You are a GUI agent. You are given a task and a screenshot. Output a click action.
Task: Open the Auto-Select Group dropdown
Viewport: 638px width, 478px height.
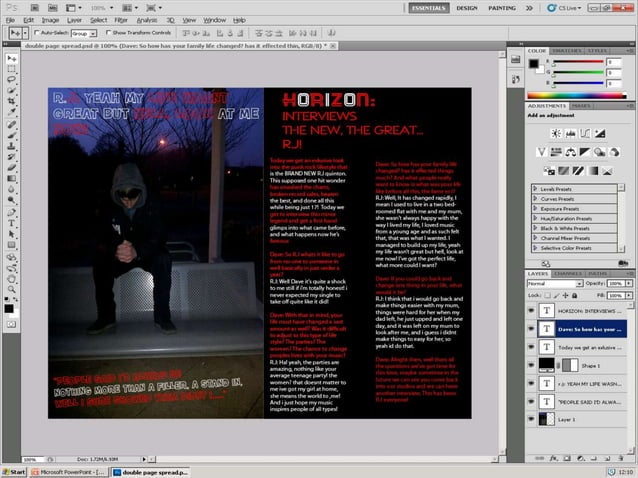84,33
